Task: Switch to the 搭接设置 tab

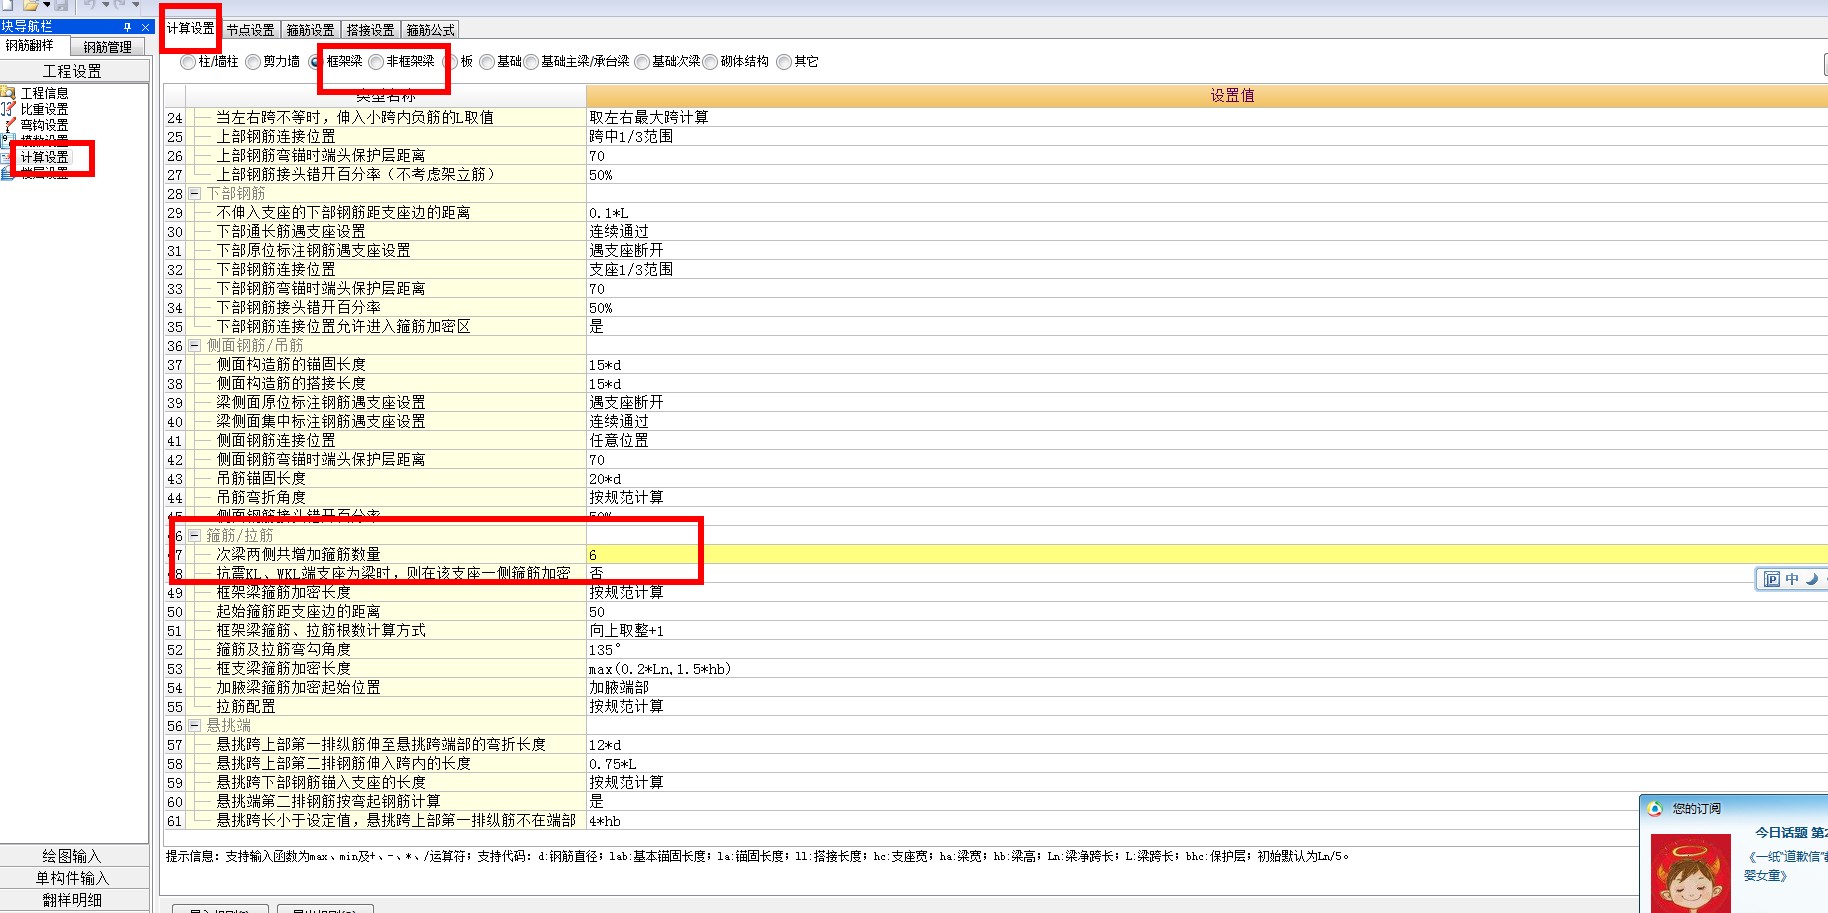Action: pyautogui.click(x=370, y=30)
